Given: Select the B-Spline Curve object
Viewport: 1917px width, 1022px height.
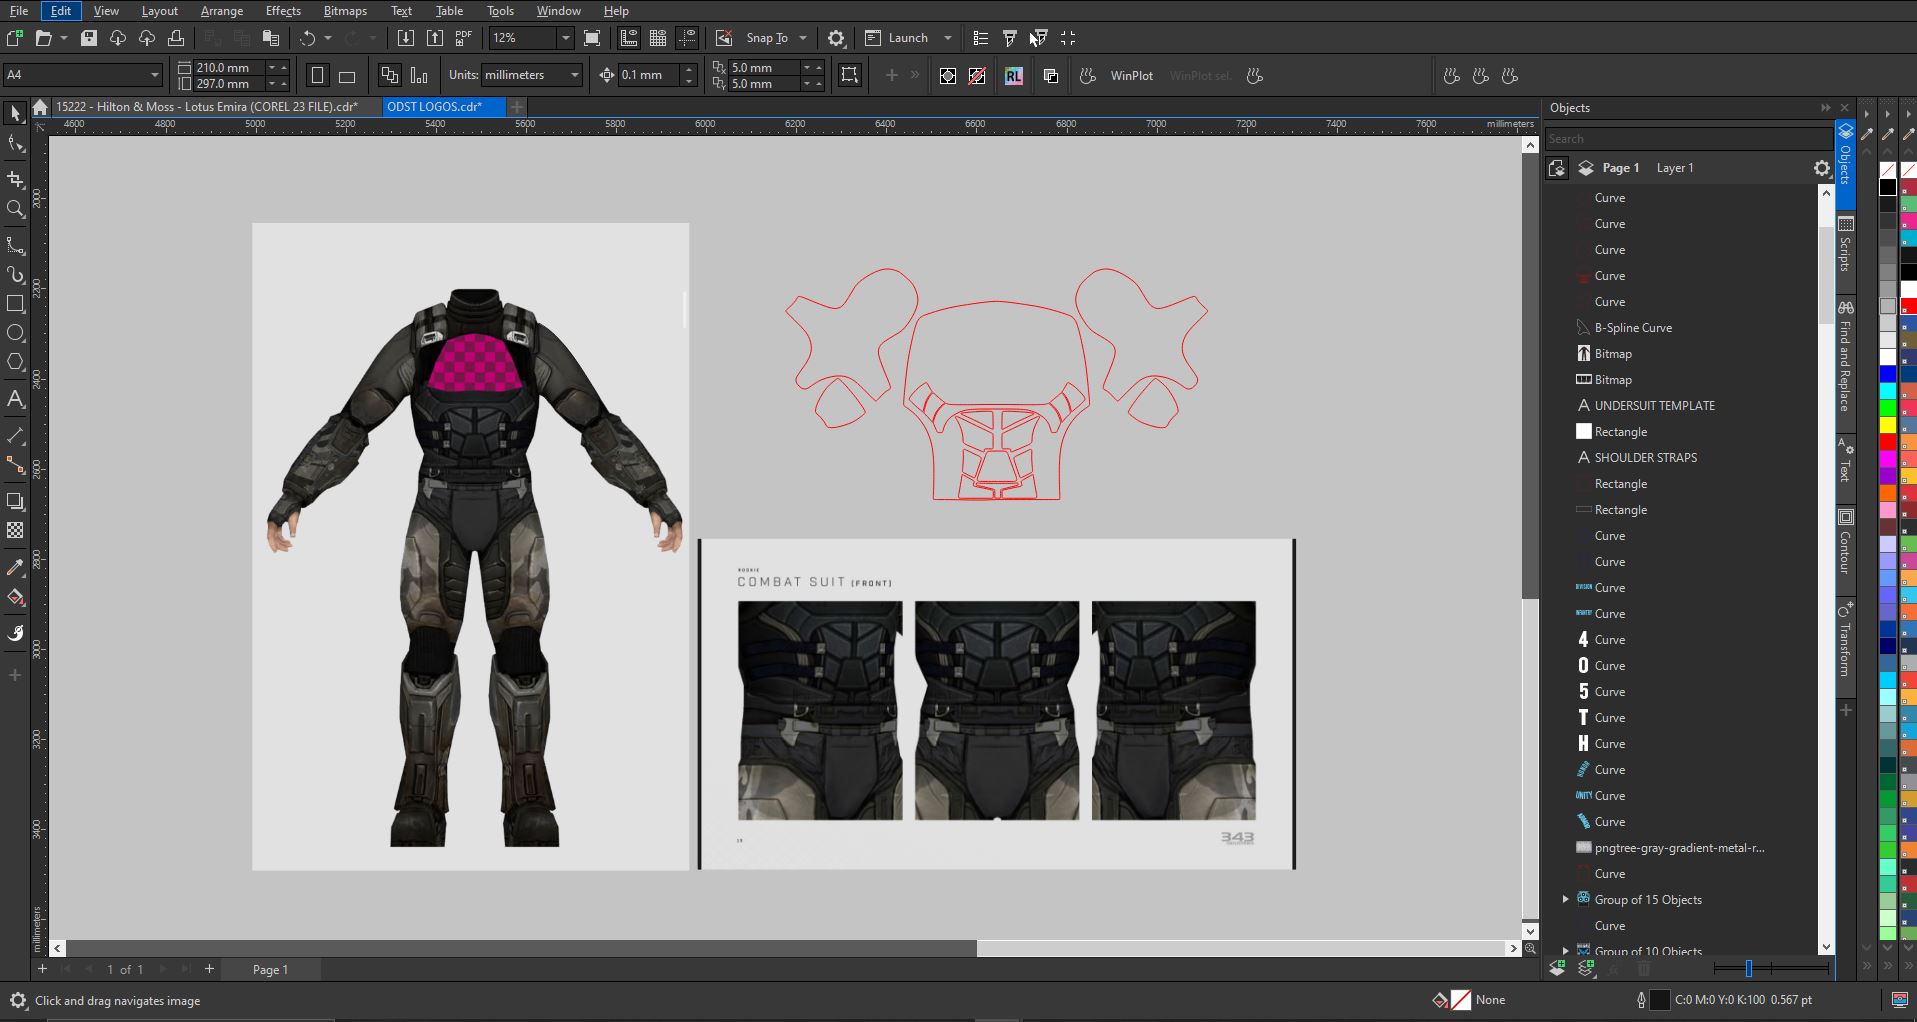Looking at the screenshot, I should [x=1633, y=327].
